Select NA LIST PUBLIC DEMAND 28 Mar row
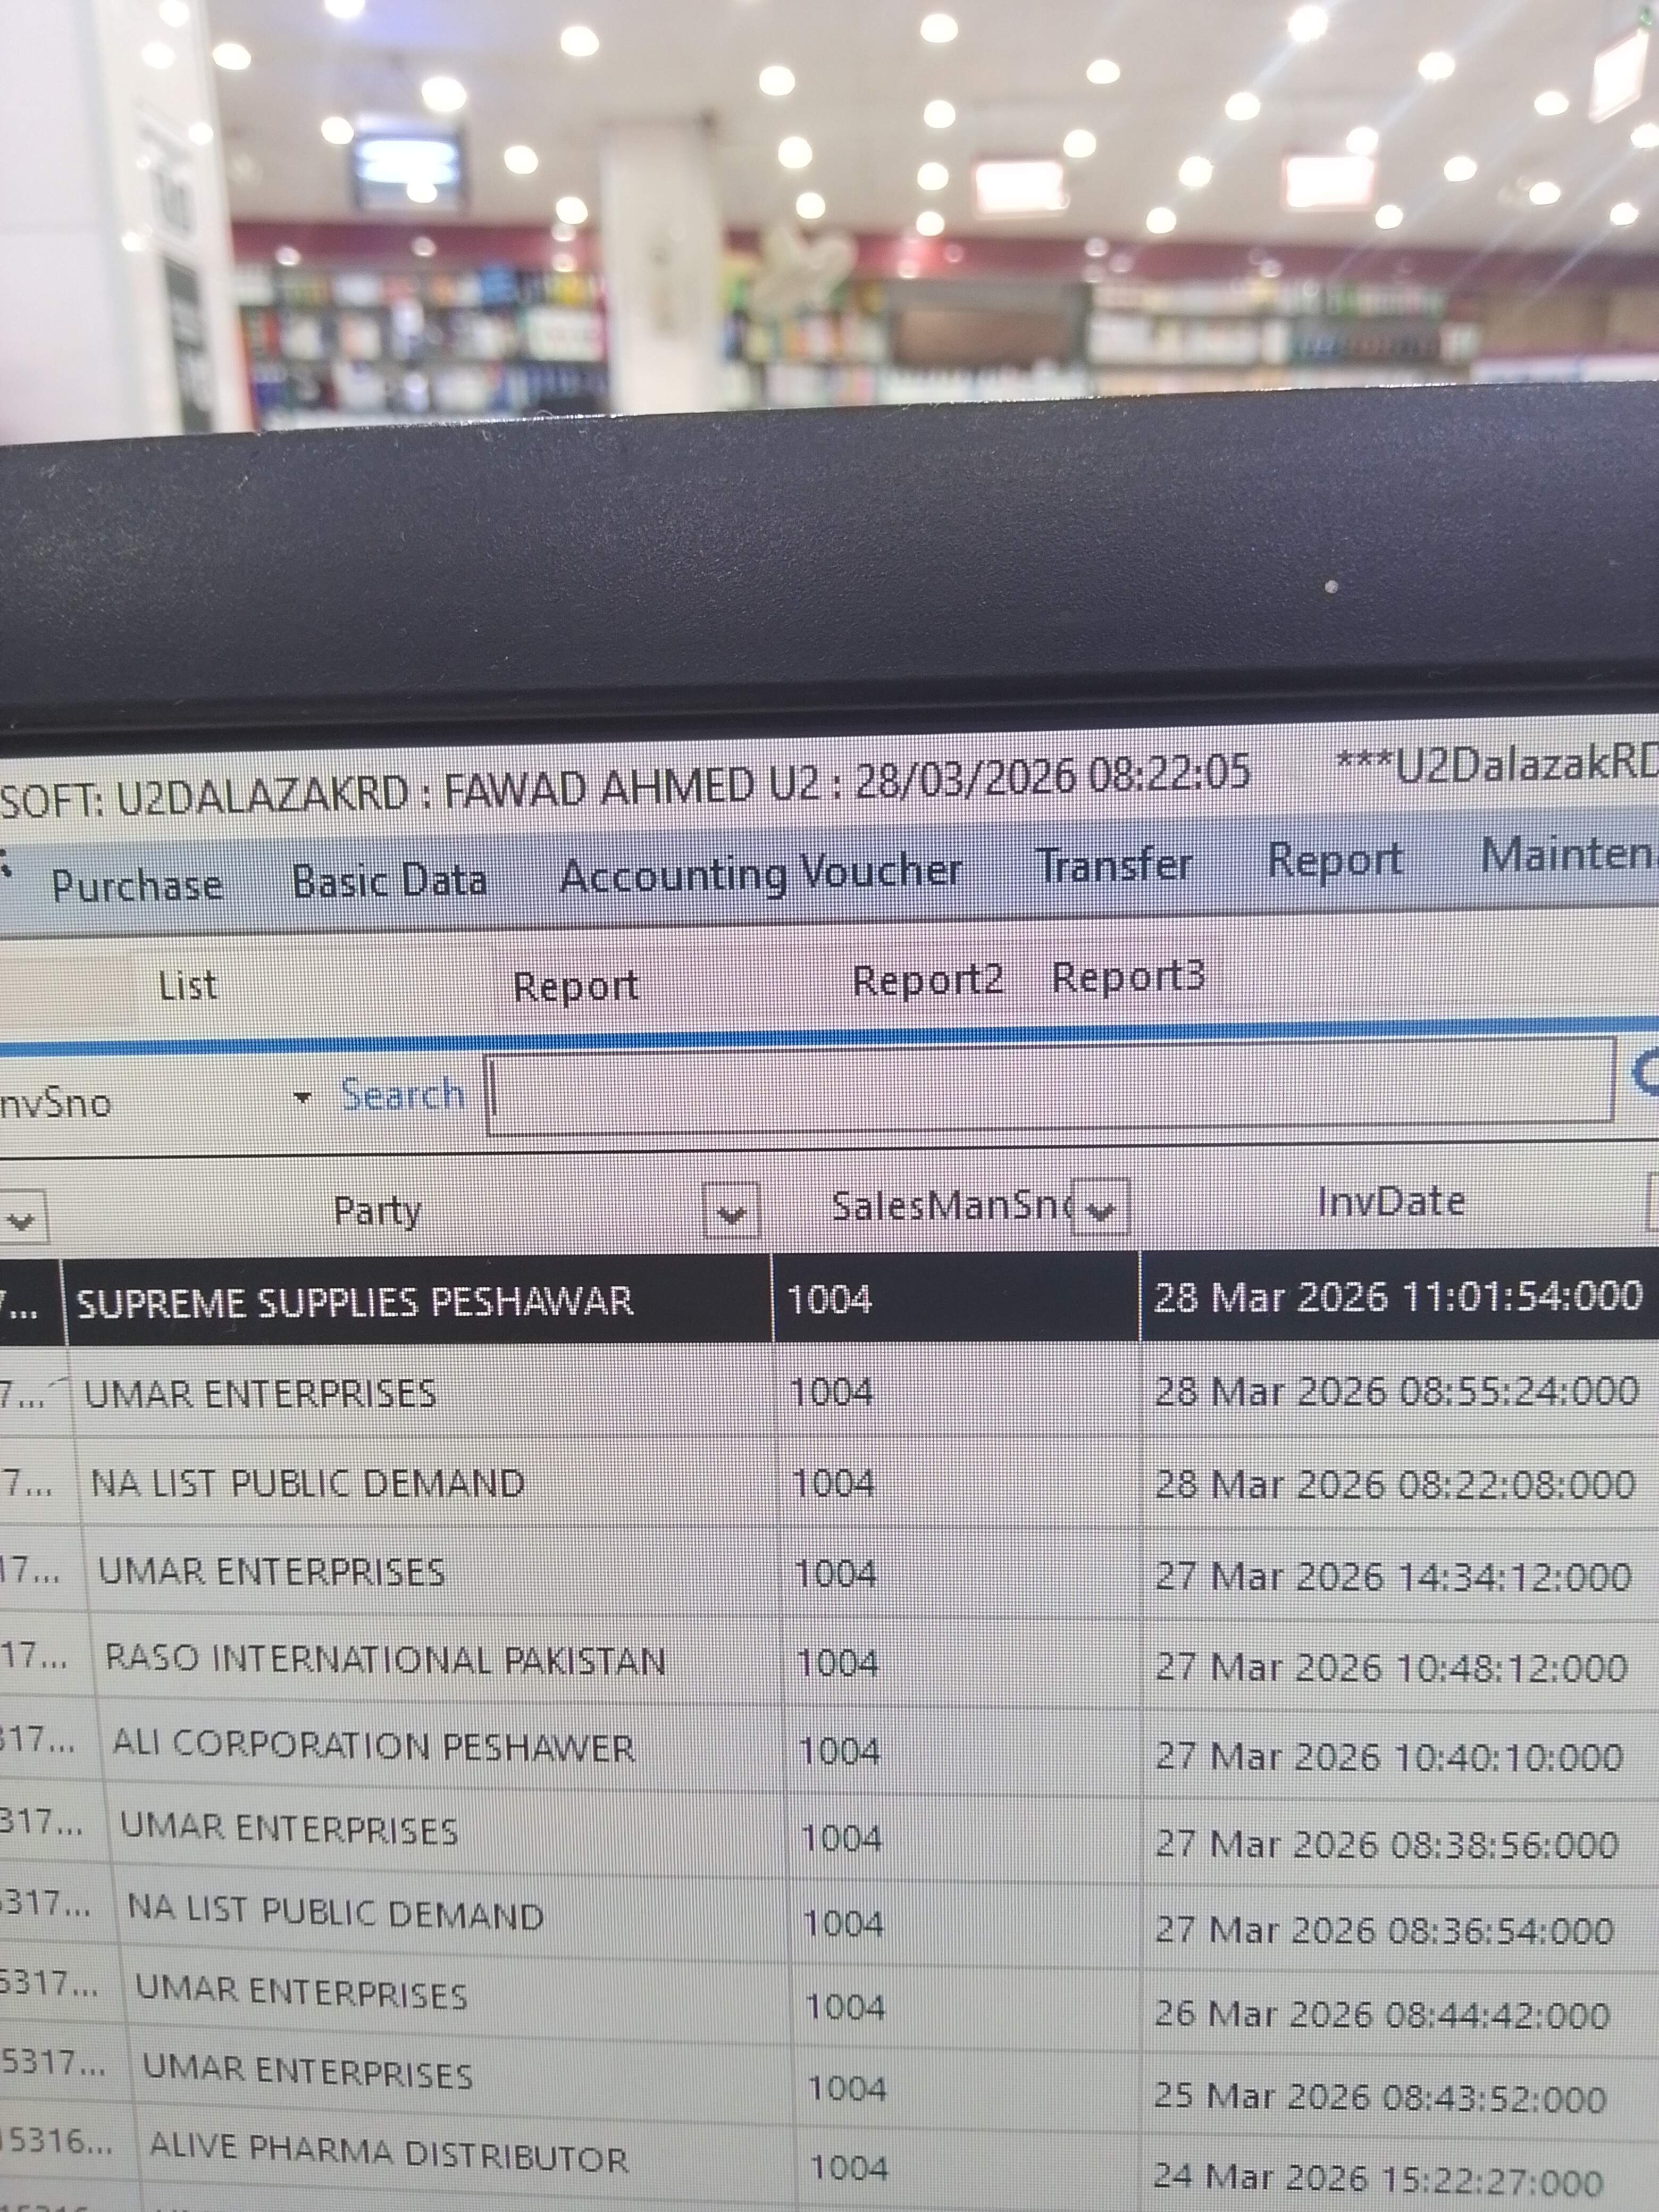This screenshot has height=2212, width=1659. tap(830, 1483)
